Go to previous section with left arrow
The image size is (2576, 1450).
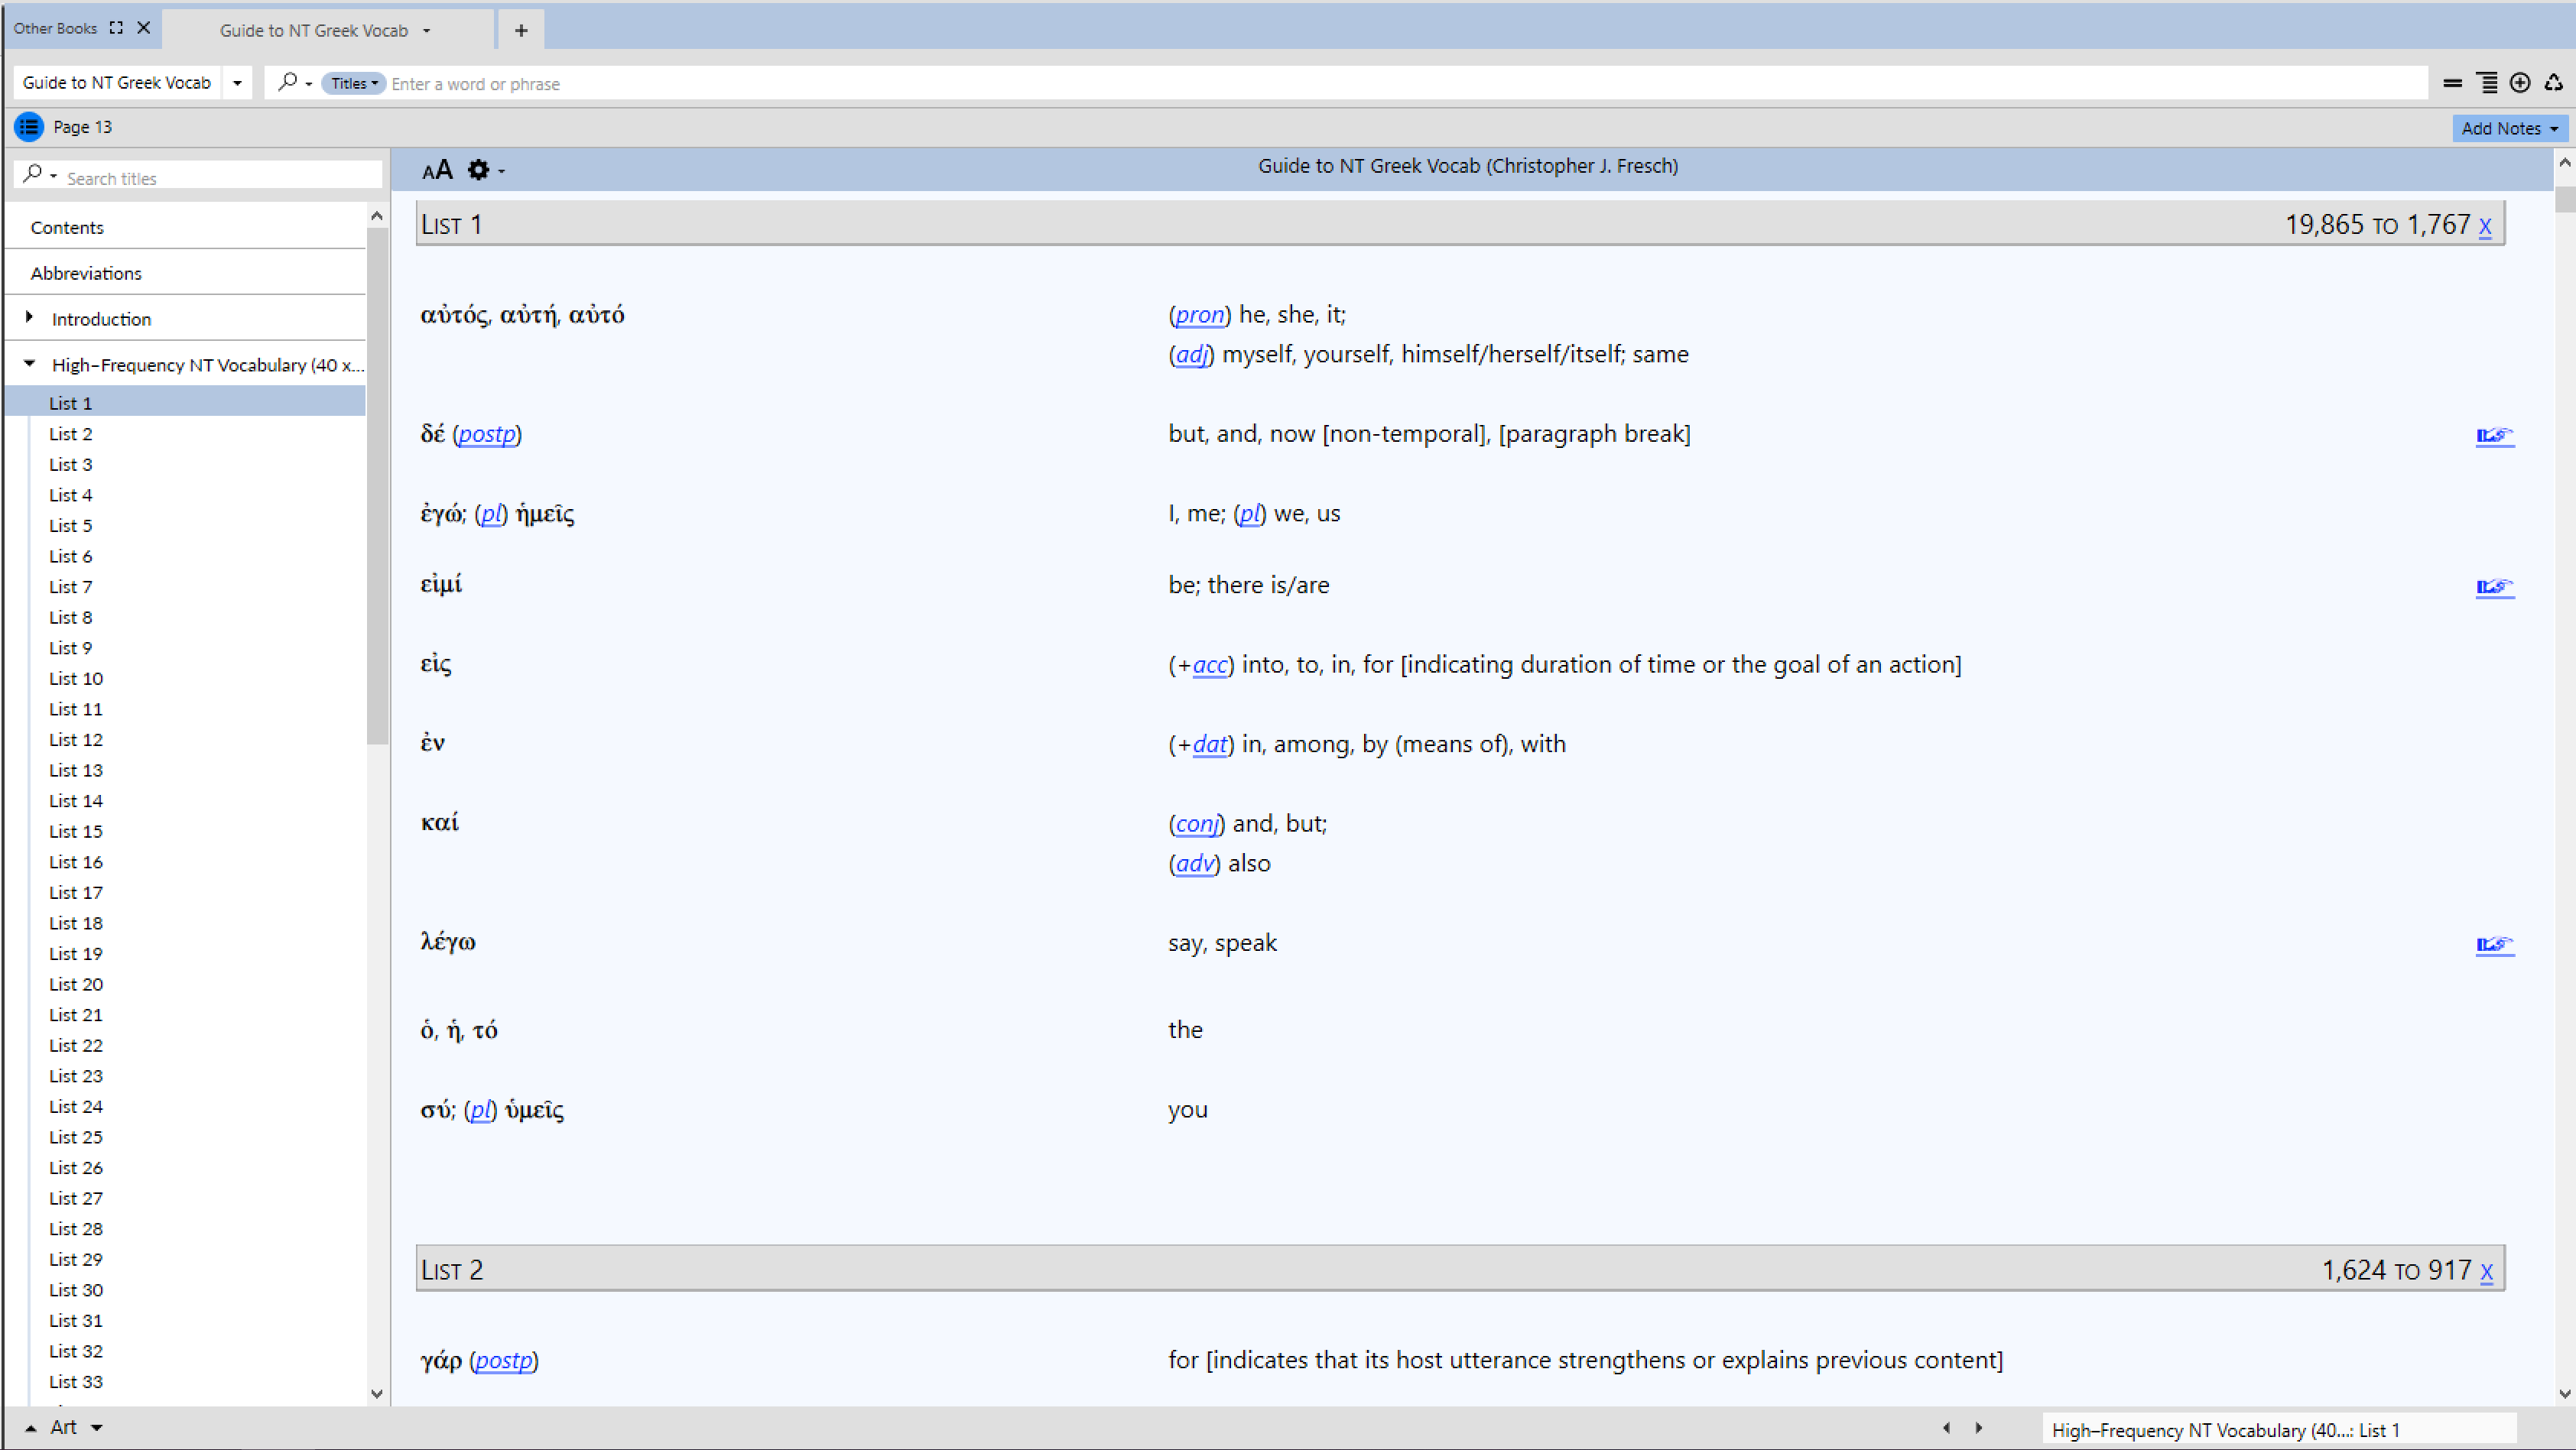pos(1946,1428)
